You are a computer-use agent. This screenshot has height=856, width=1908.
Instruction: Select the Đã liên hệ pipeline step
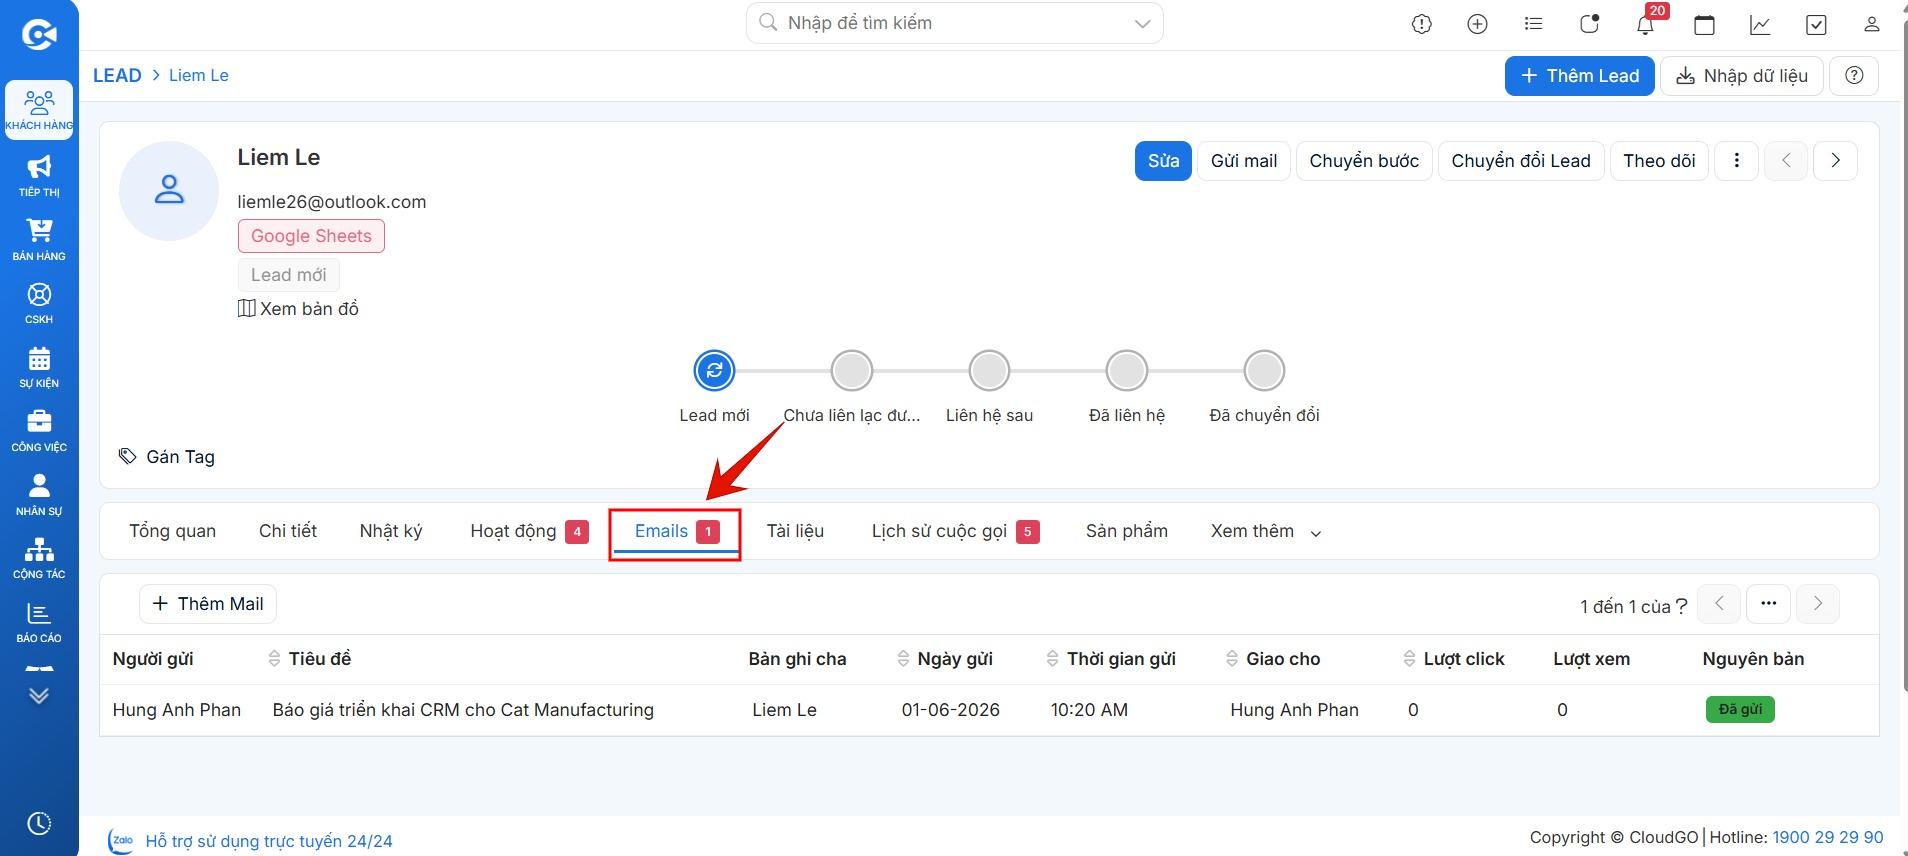(1127, 371)
